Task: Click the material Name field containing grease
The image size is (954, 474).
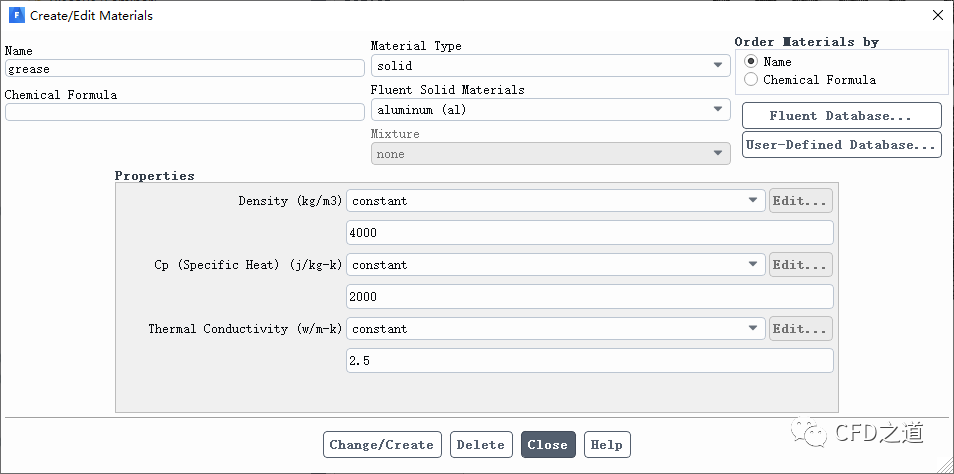Action: (184, 69)
